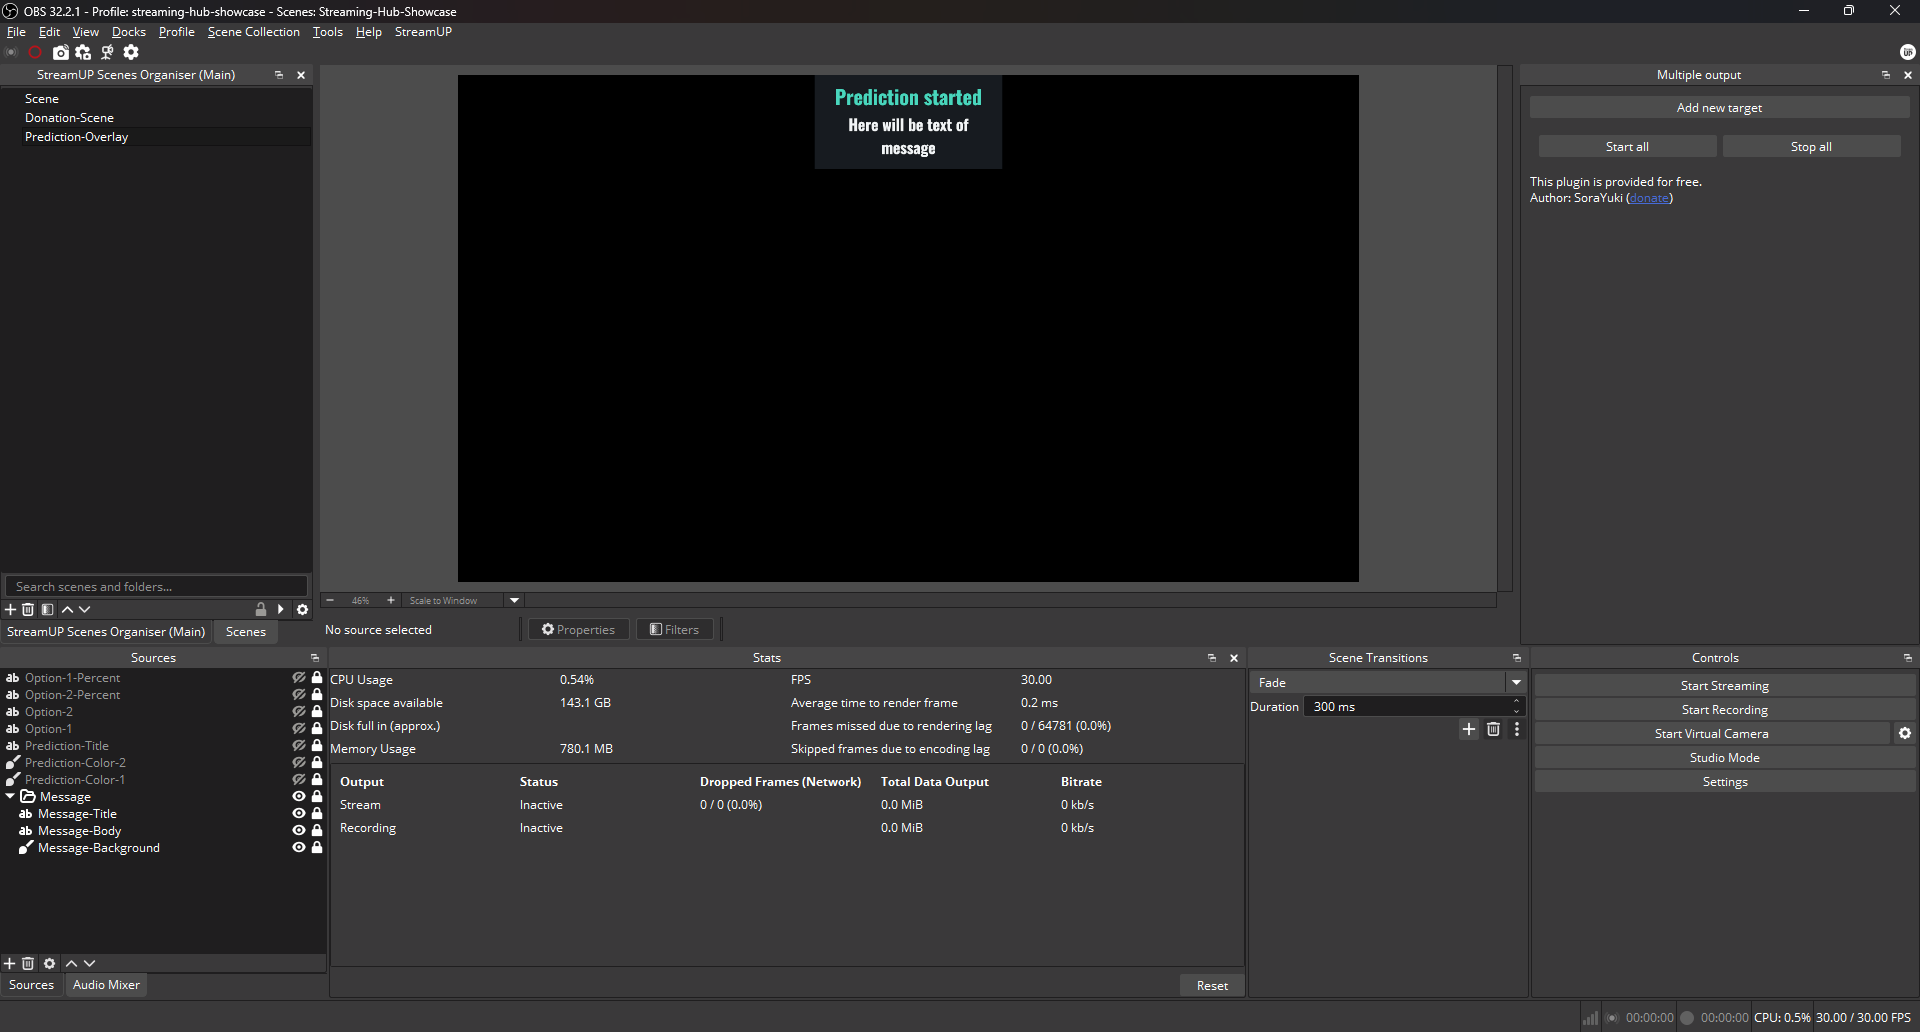Open the File menu

[16, 32]
